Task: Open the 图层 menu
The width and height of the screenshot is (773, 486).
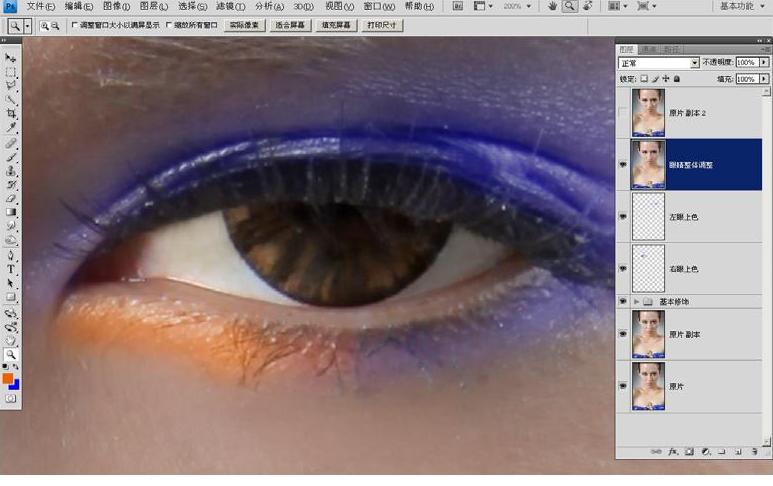Action: point(153,6)
